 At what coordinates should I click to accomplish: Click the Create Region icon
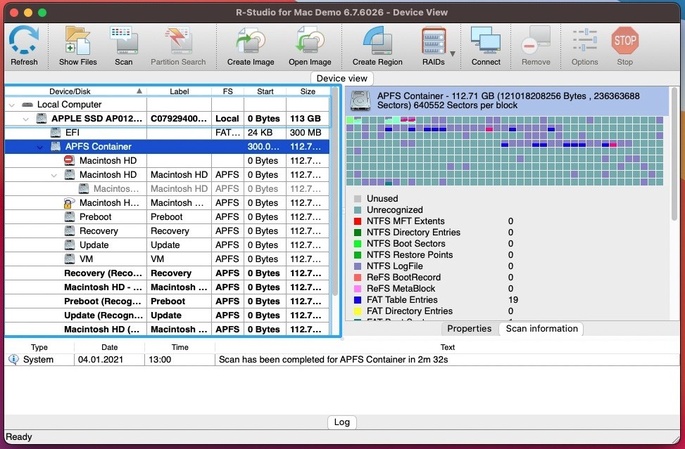click(x=377, y=40)
